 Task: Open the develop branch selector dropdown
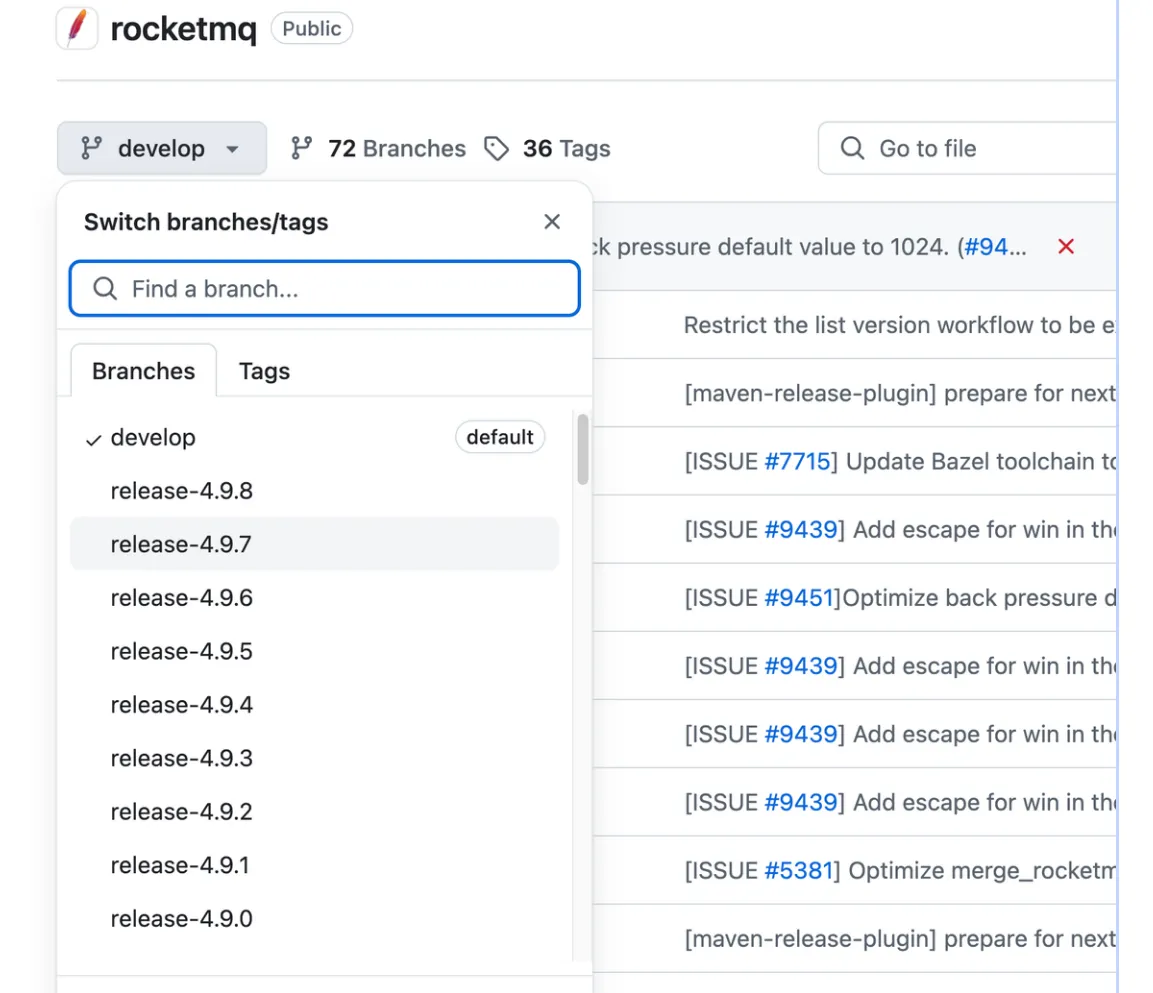coord(162,148)
